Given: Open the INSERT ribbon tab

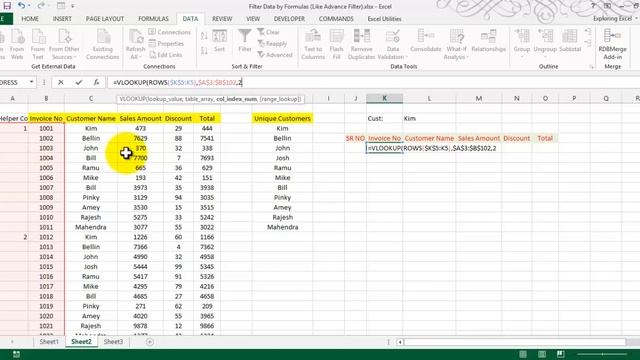Looking at the screenshot, I should click(62, 19).
